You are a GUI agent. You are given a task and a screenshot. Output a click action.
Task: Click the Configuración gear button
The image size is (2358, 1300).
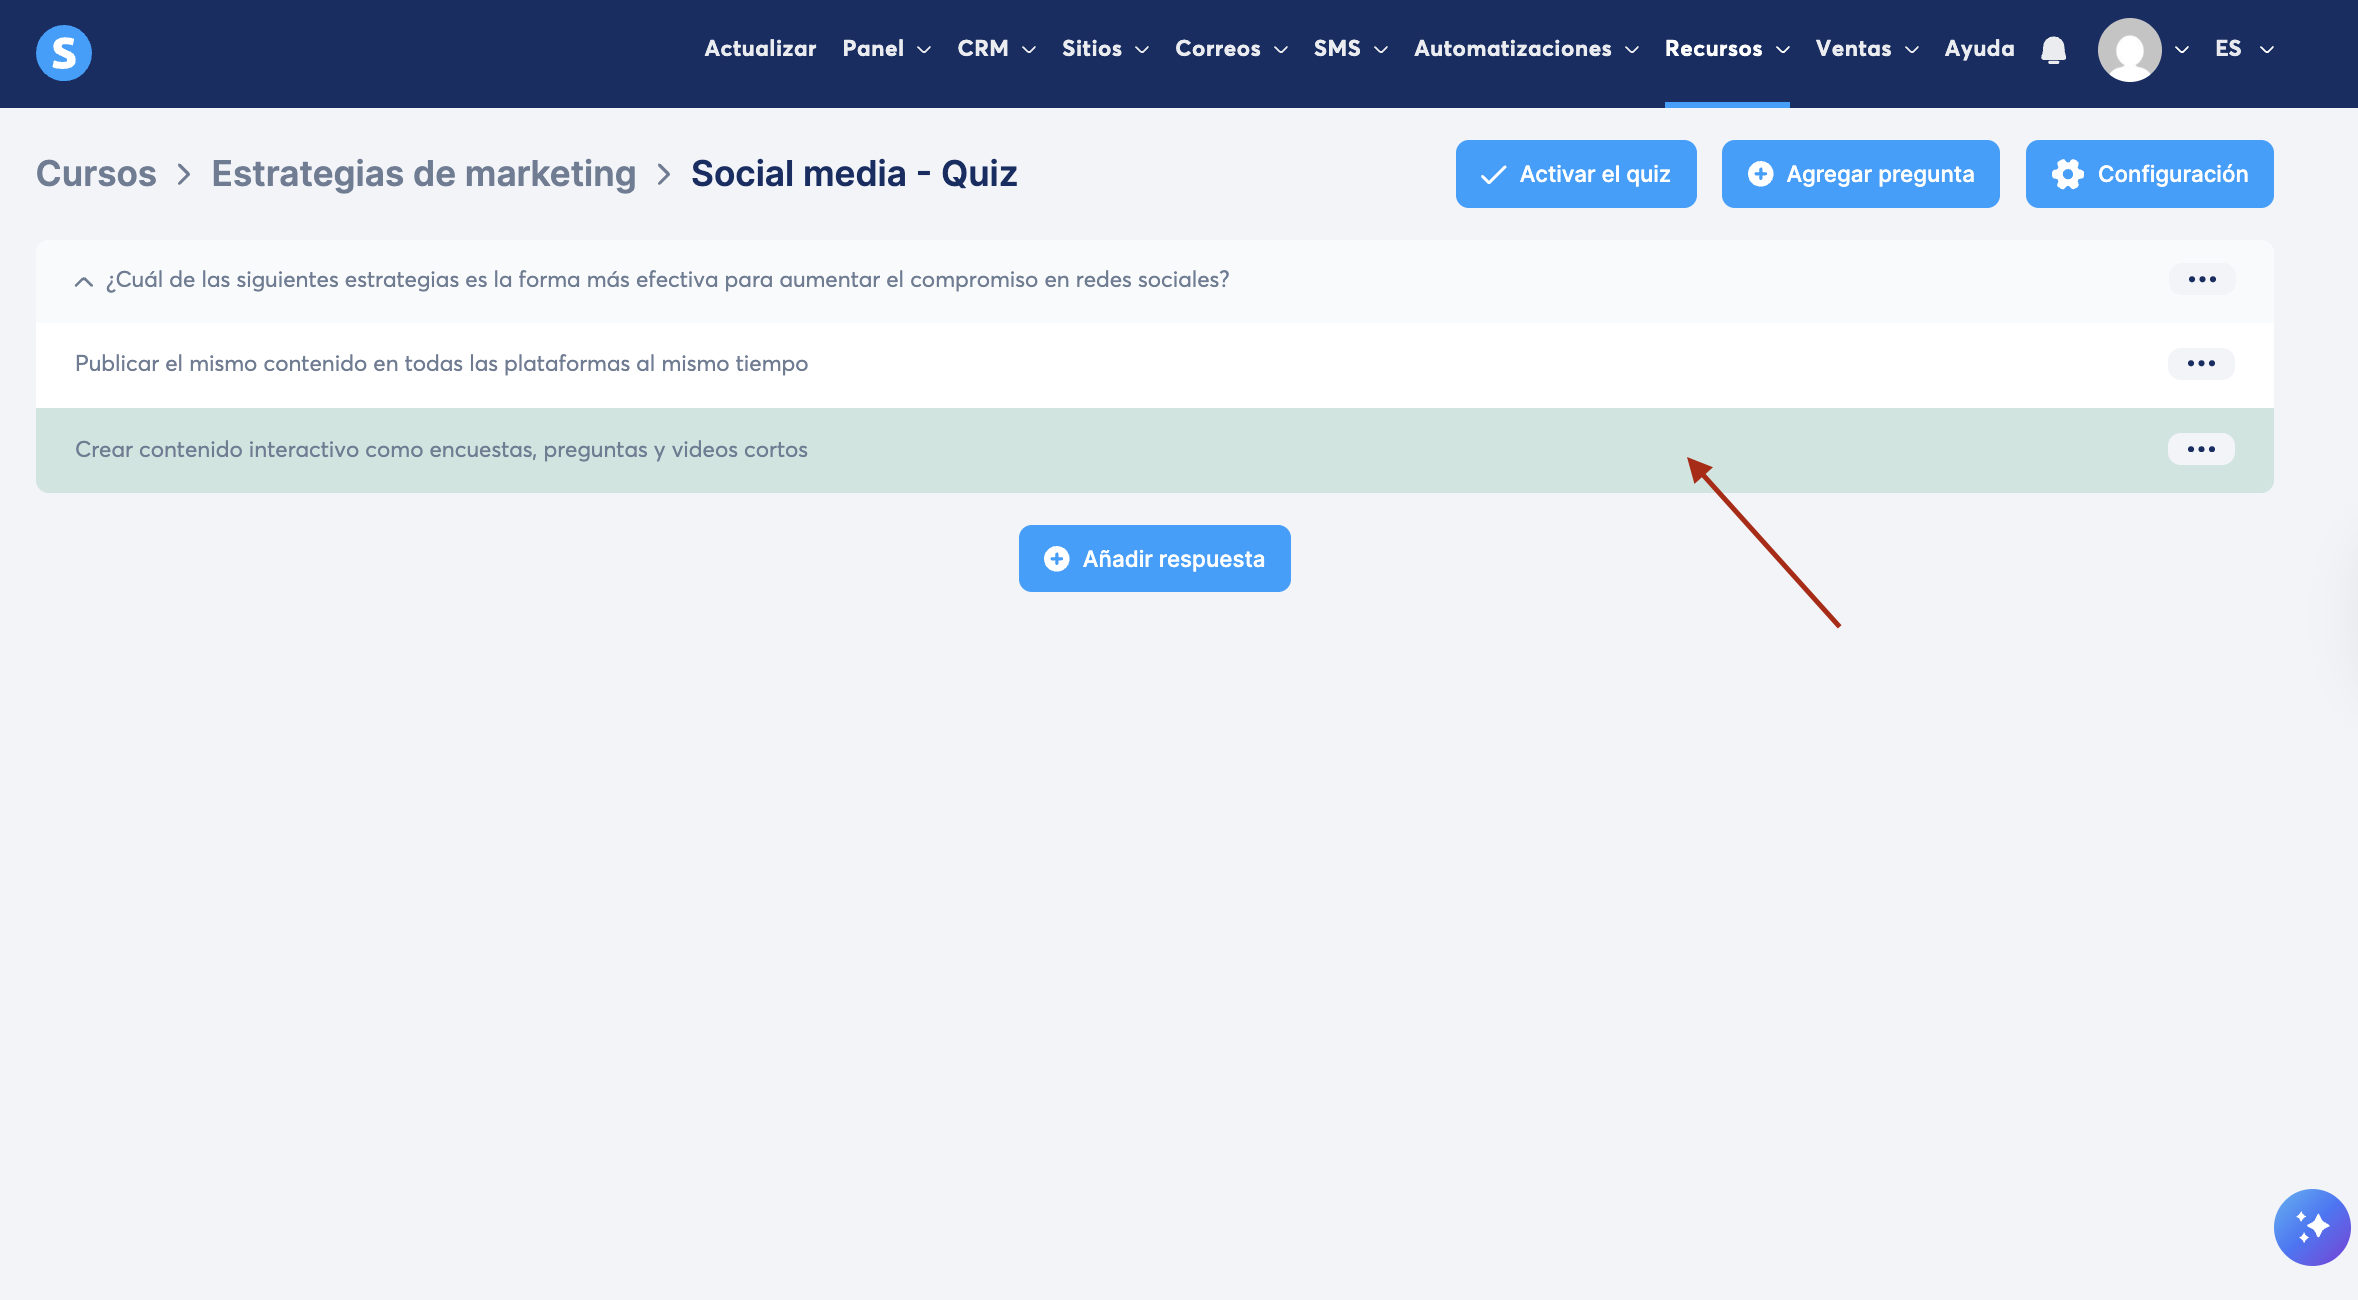tap(2149, 174)
